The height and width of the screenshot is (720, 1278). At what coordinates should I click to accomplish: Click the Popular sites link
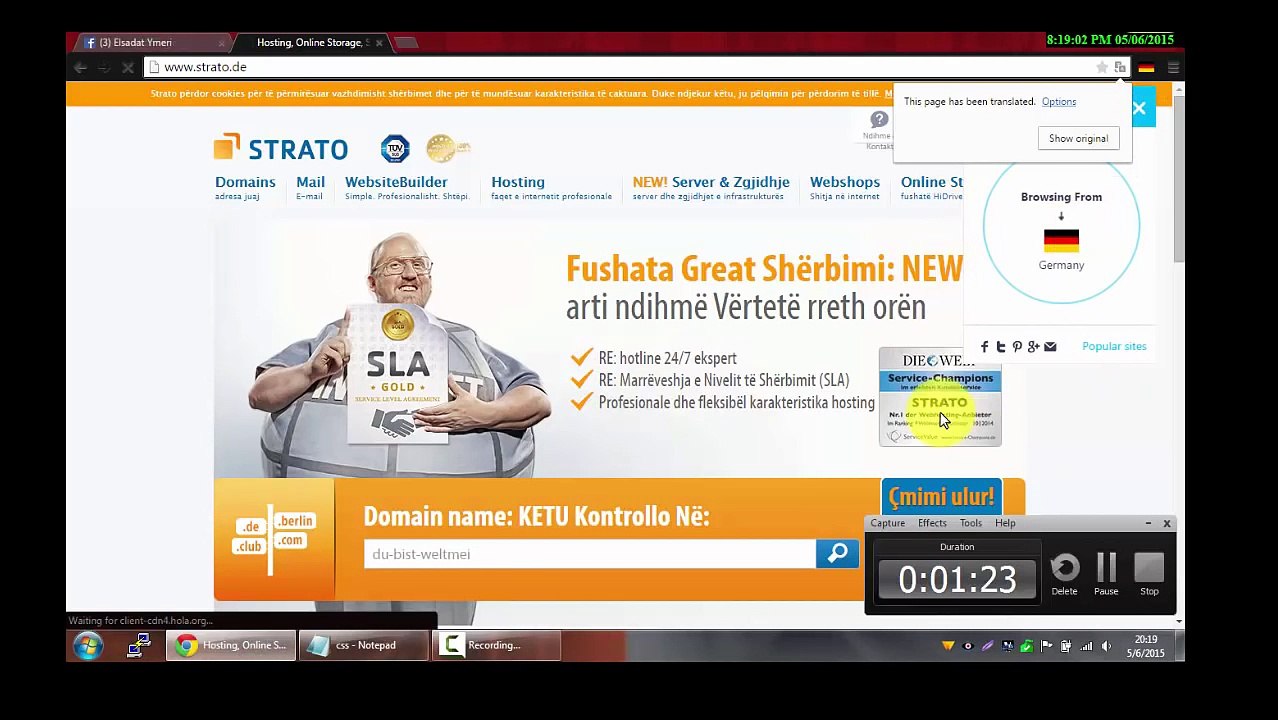tap(1114, 346)
